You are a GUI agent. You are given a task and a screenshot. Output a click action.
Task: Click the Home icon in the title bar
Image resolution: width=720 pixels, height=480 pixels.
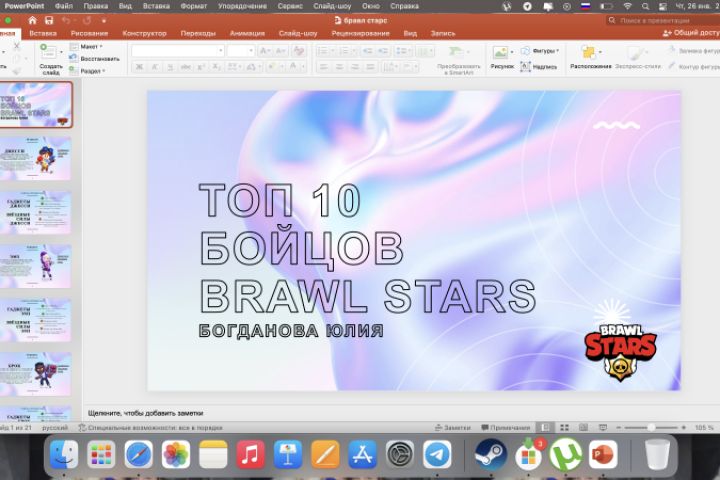(32, 20)
